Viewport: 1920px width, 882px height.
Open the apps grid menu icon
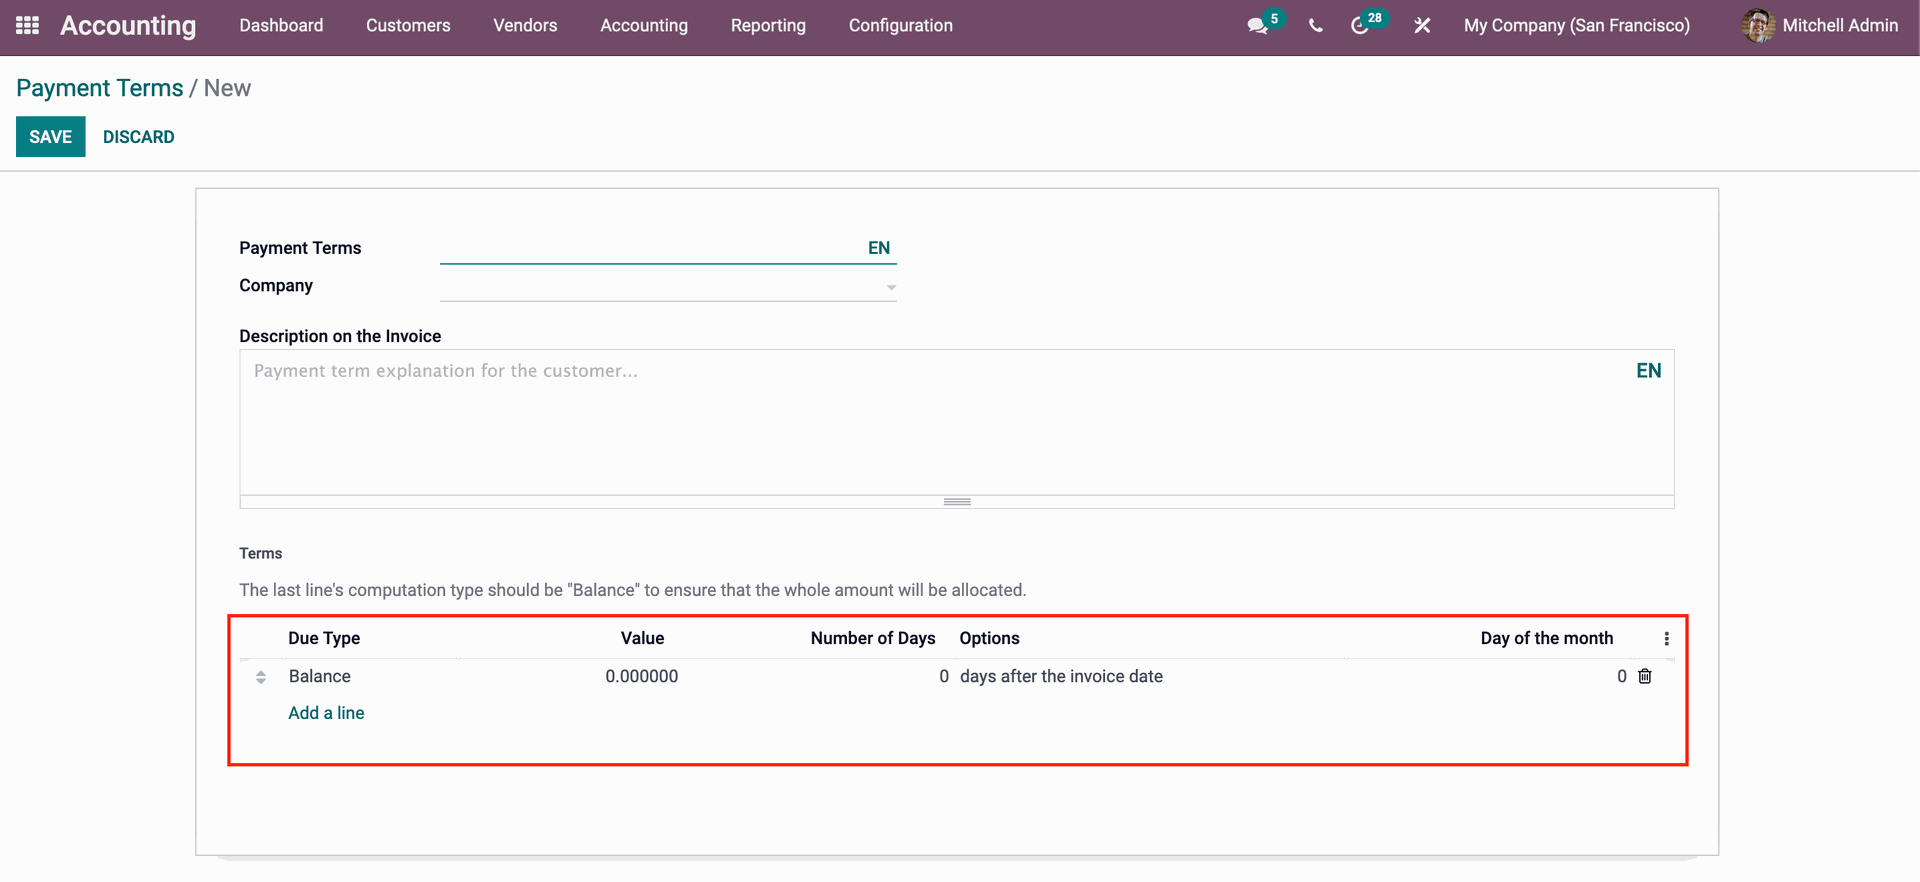pos(27,25)
